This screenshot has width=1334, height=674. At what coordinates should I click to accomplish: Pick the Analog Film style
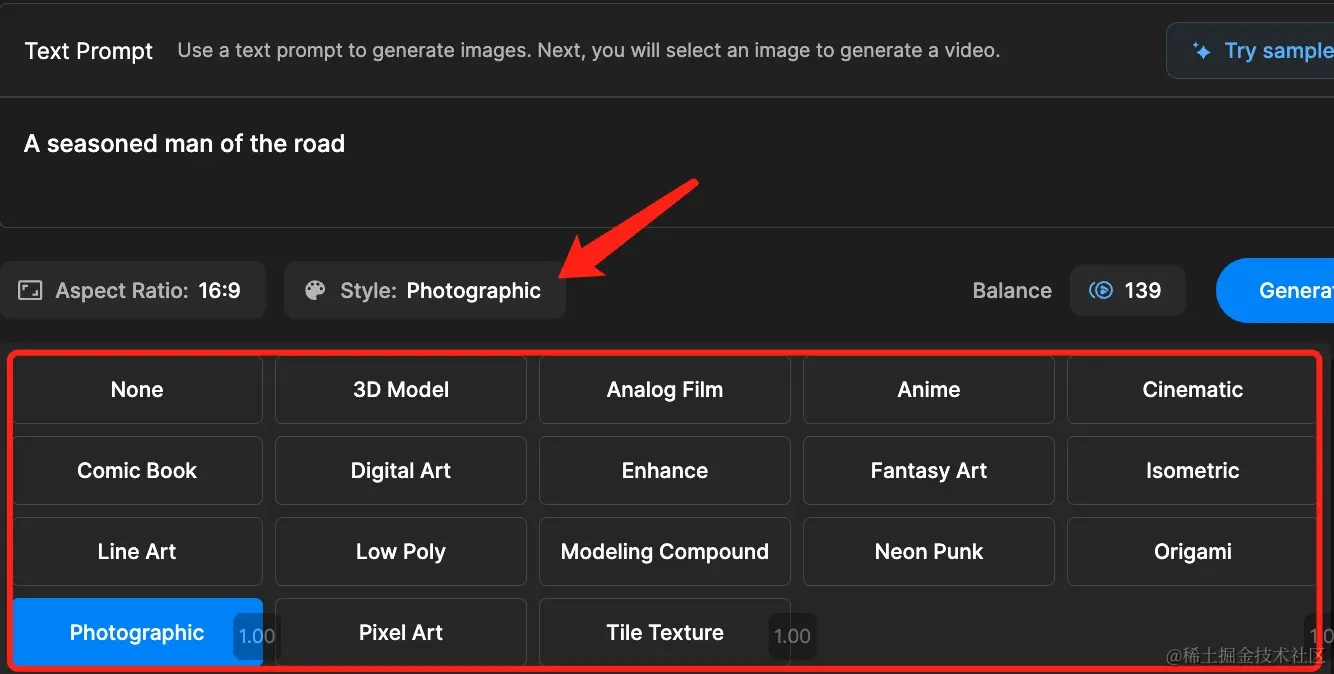click(665, 390)
